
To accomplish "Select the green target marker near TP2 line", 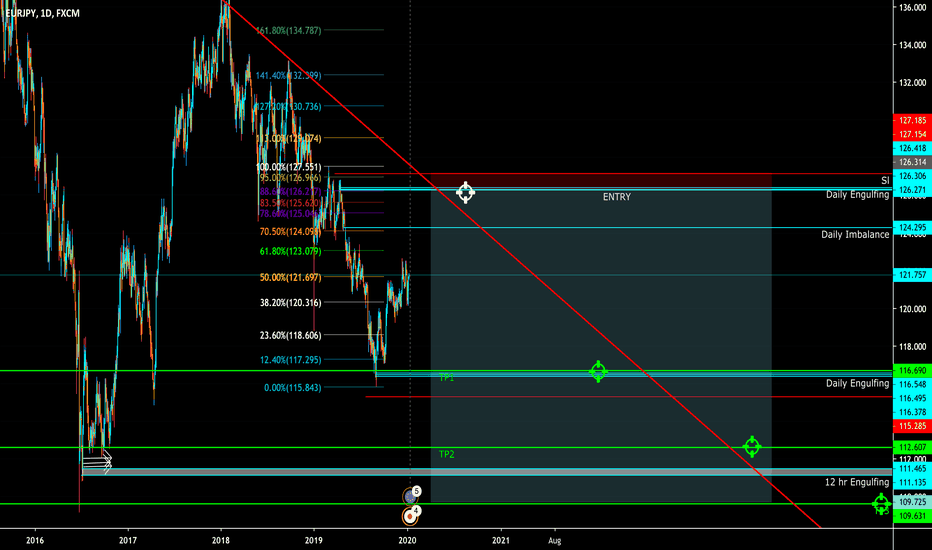I will click(x=752, y=446).
